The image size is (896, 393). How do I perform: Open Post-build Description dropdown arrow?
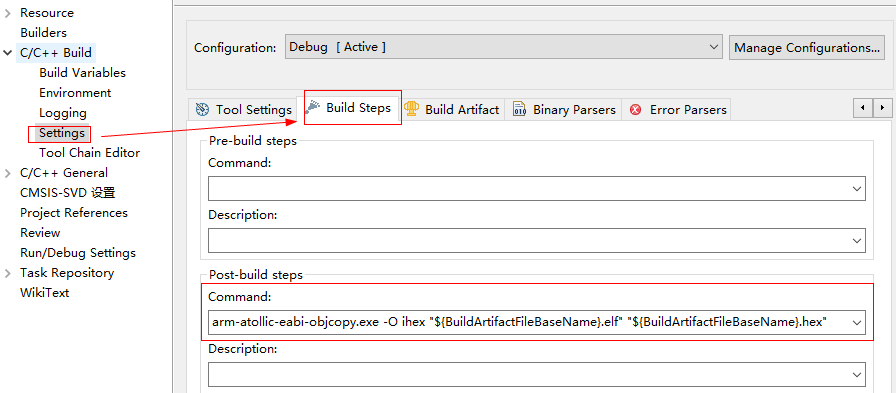tap(857, 375)
